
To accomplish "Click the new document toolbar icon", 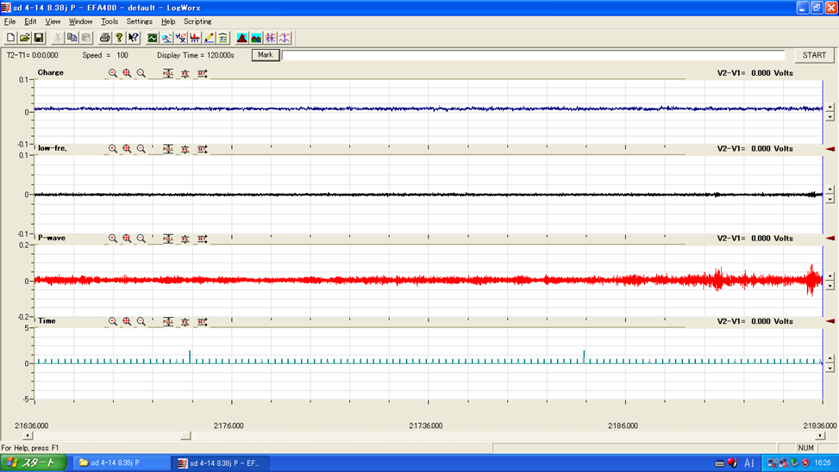I will point(11,38).
